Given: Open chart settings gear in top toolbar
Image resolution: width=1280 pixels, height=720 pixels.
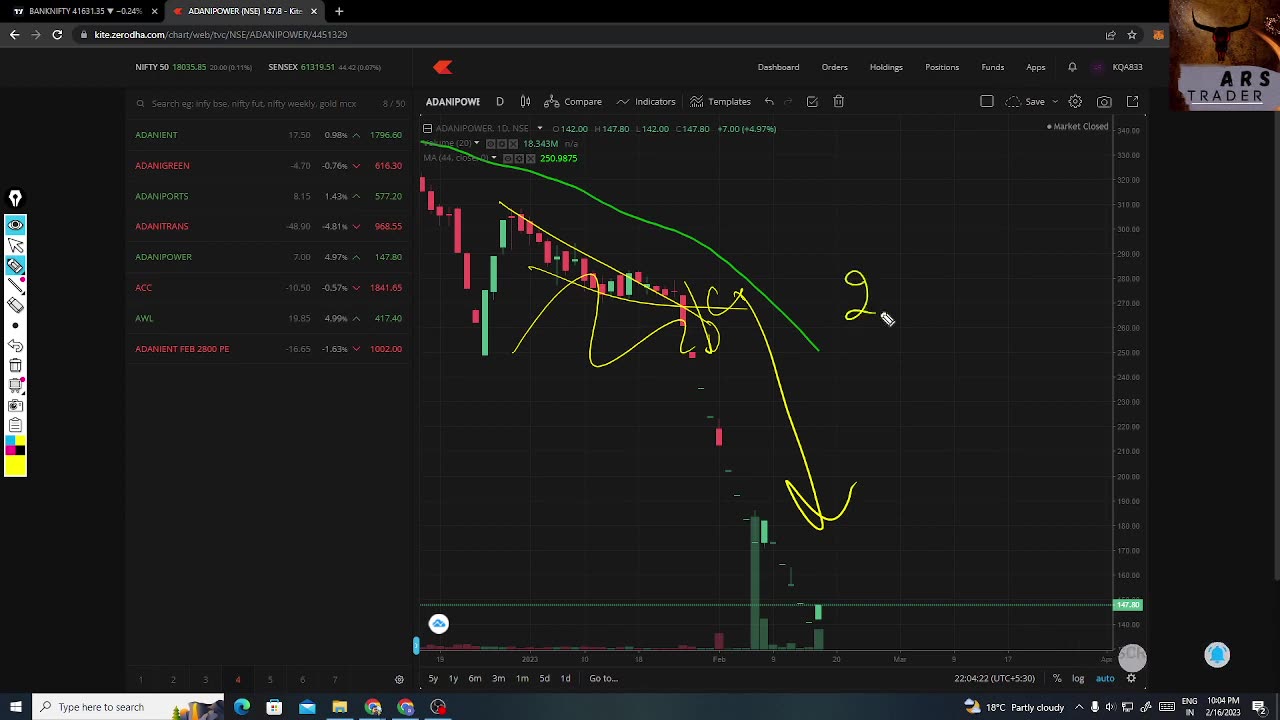Looking at the screenshot, I should (1075, 101).
